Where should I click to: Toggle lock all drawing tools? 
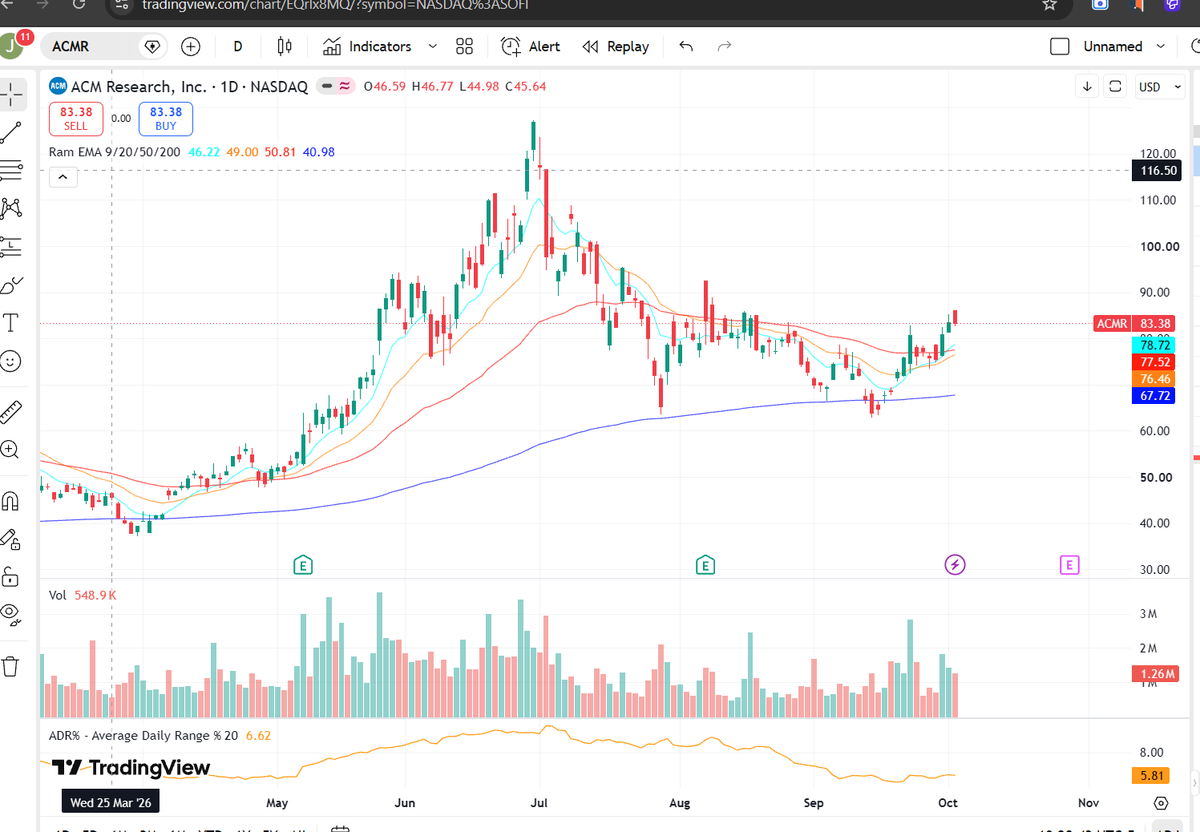(12, 576)
